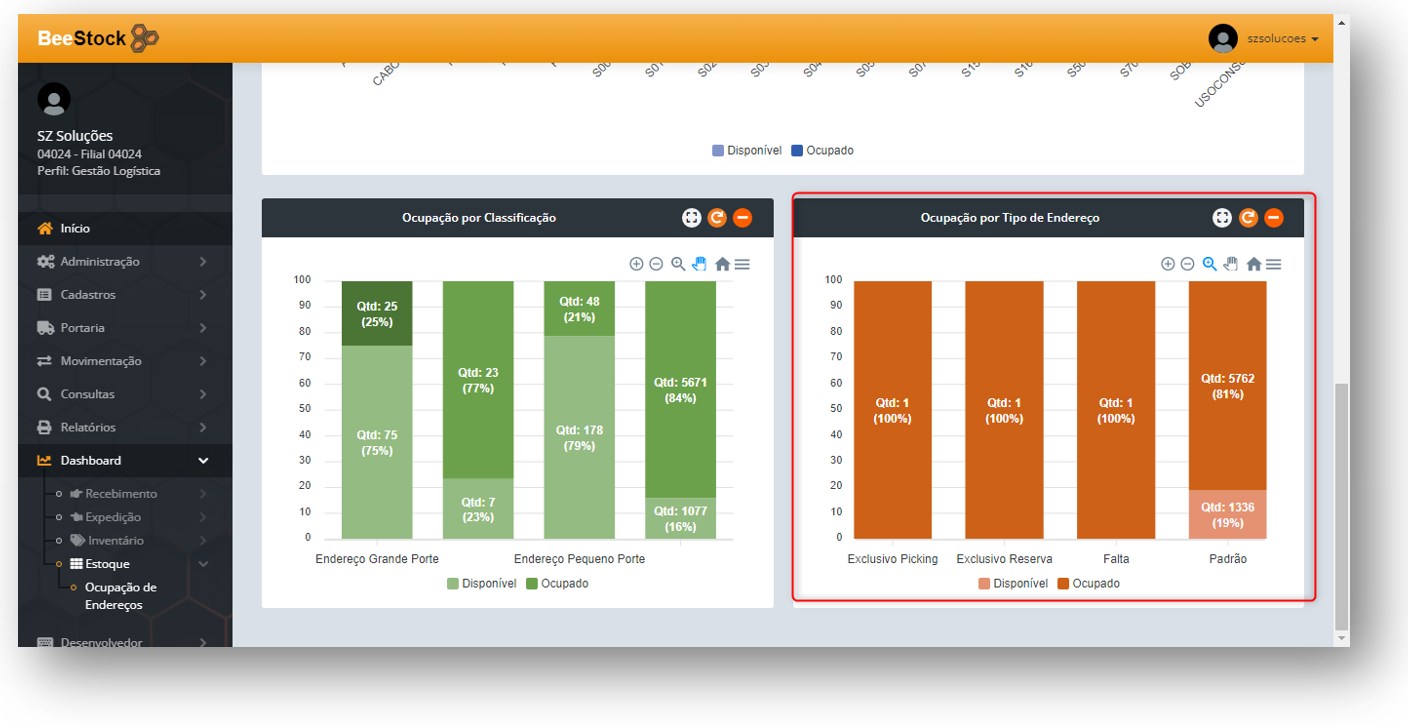The height and width of the screenshot is (725, 1408).
Task: Click zoom in icon on Classificação chart
Action: (x=636, y=264)
